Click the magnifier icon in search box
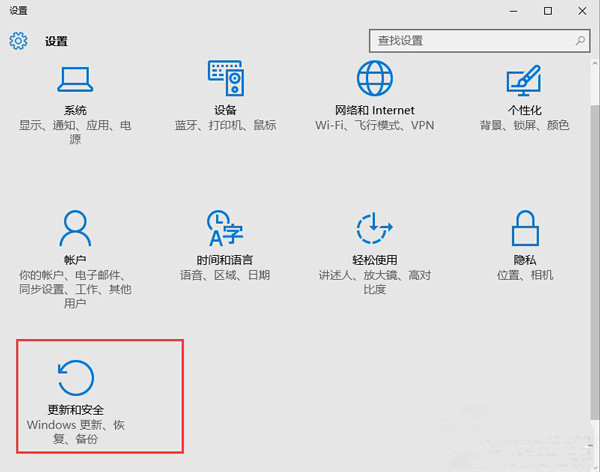 click(580, 40)
